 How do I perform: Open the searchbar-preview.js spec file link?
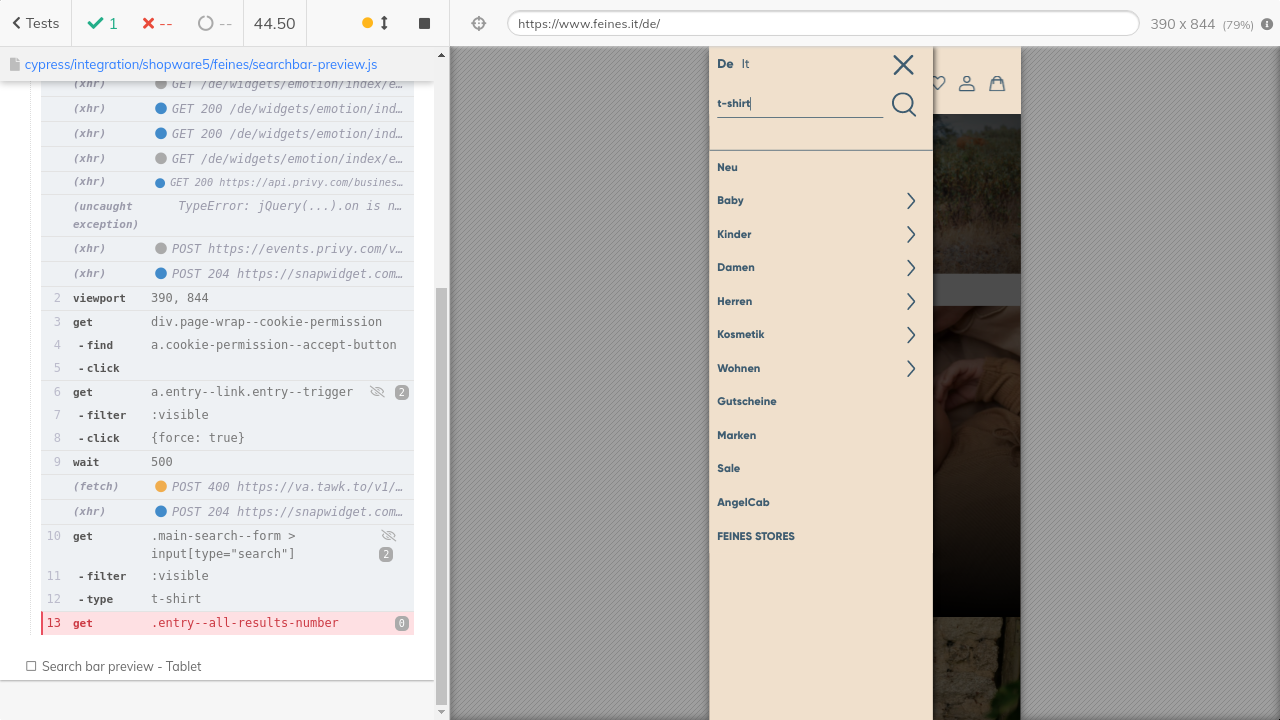(x=200, y=64)
